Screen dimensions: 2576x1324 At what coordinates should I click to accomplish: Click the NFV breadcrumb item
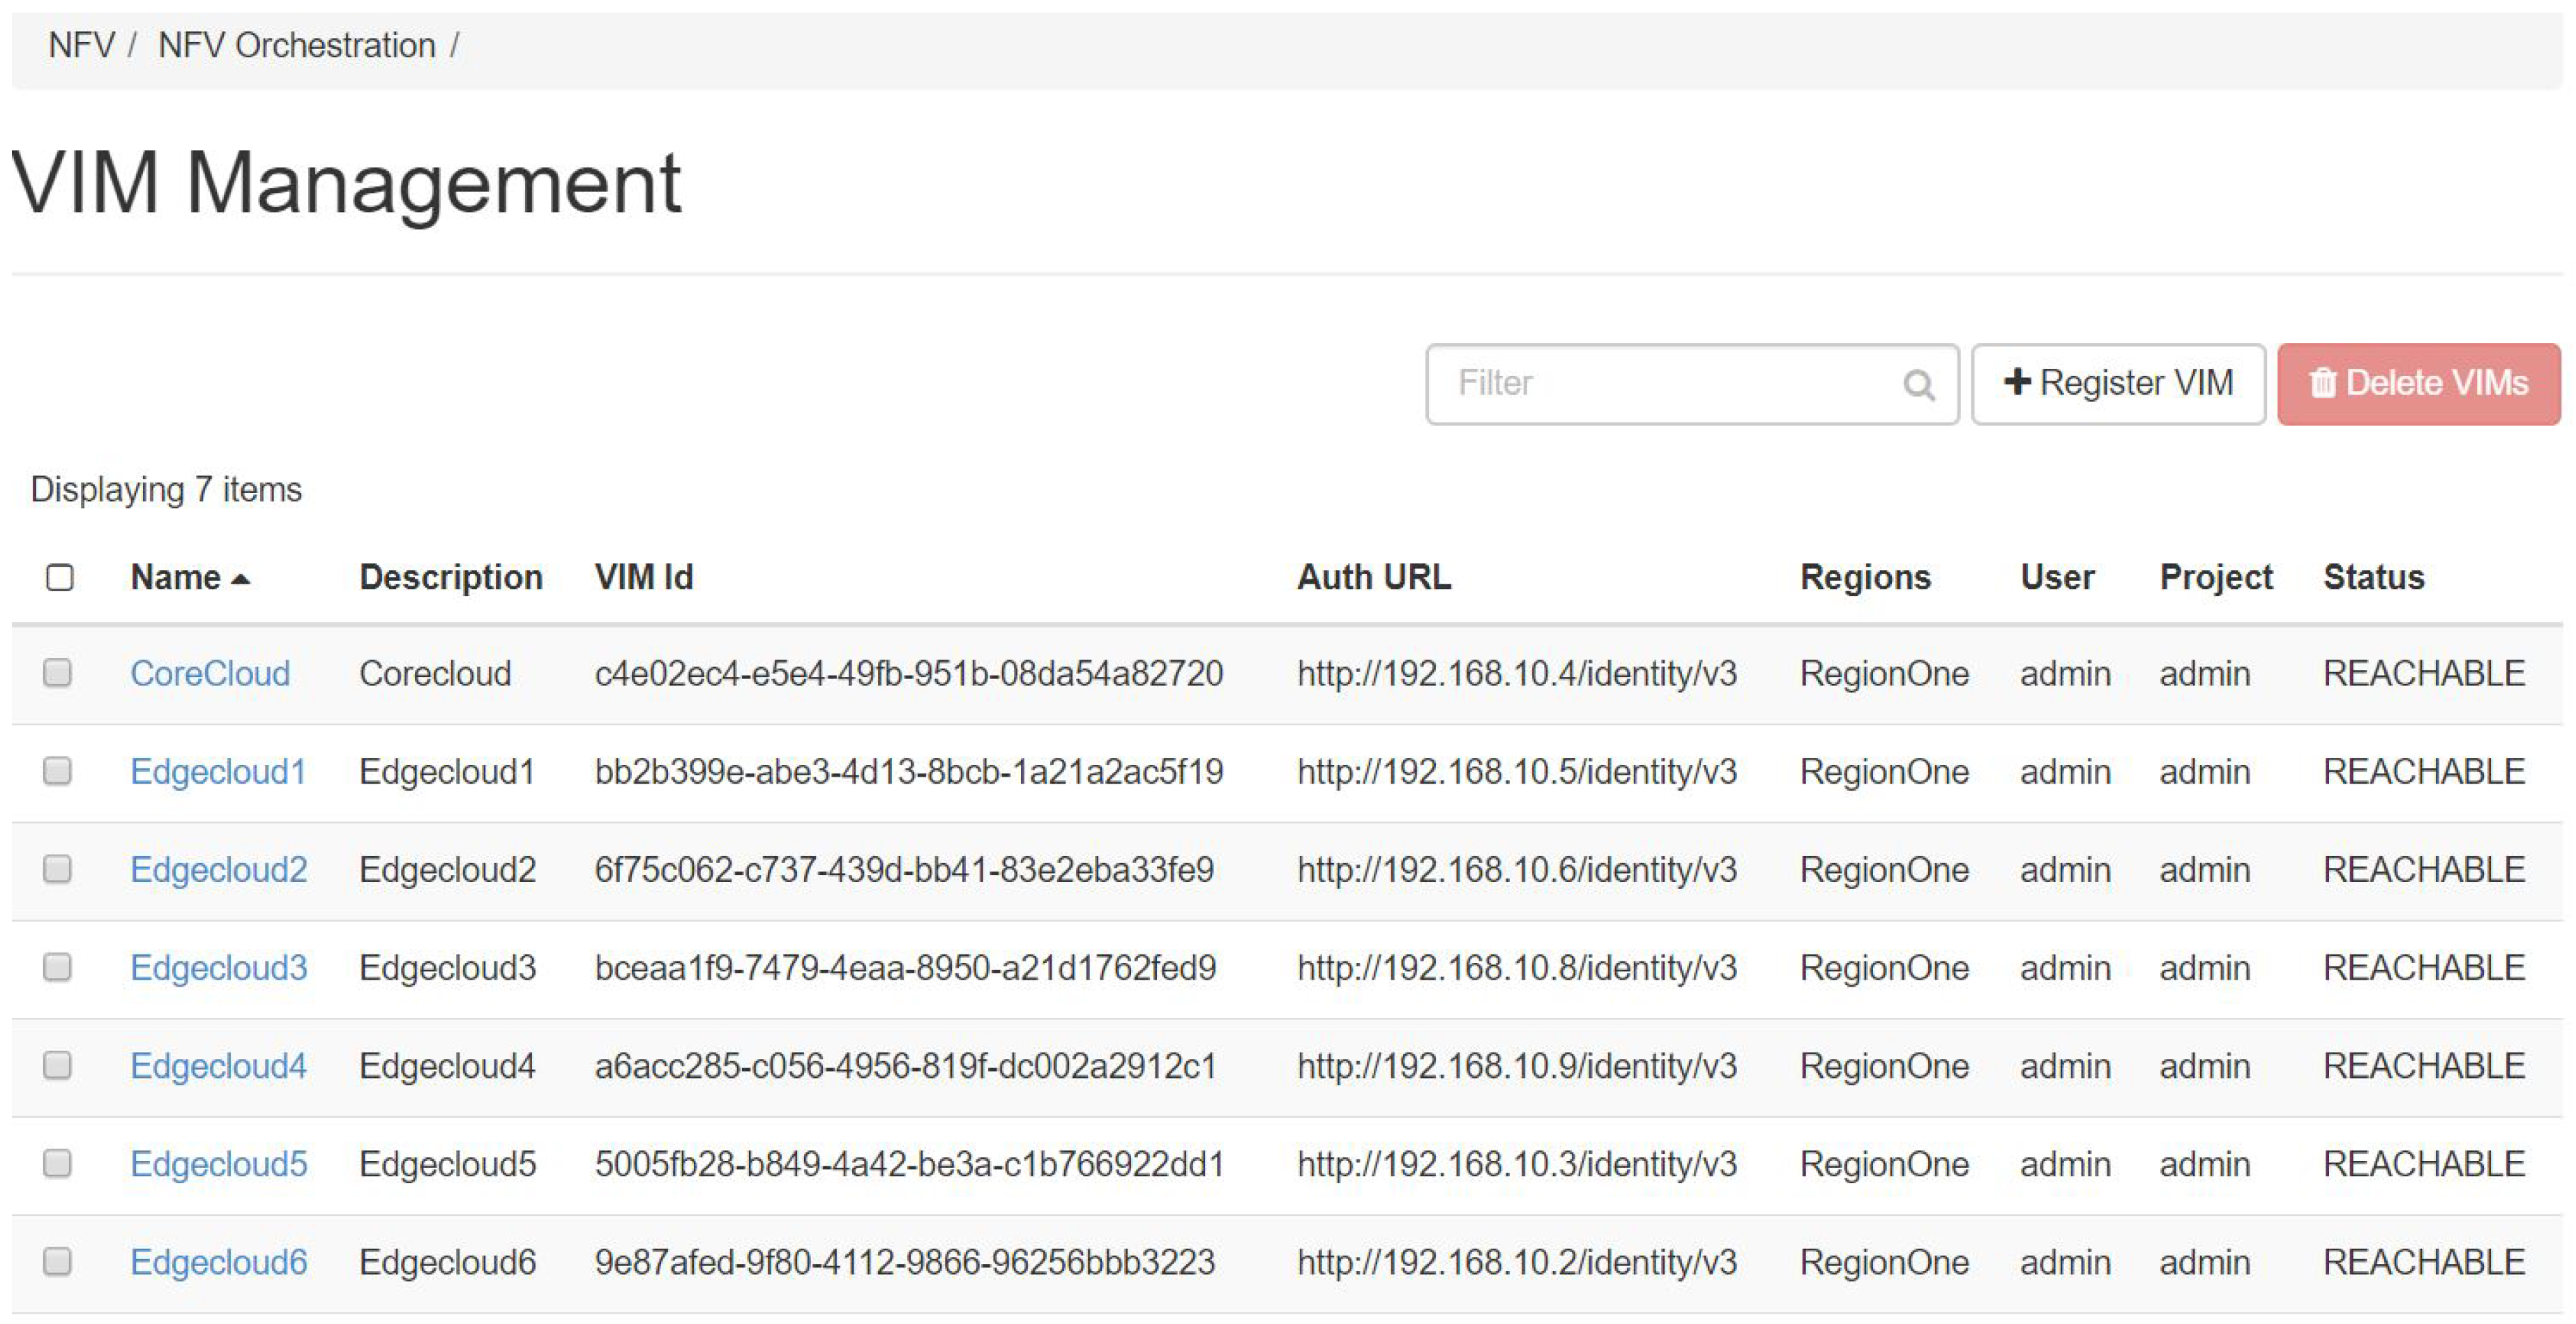(81, 45)
